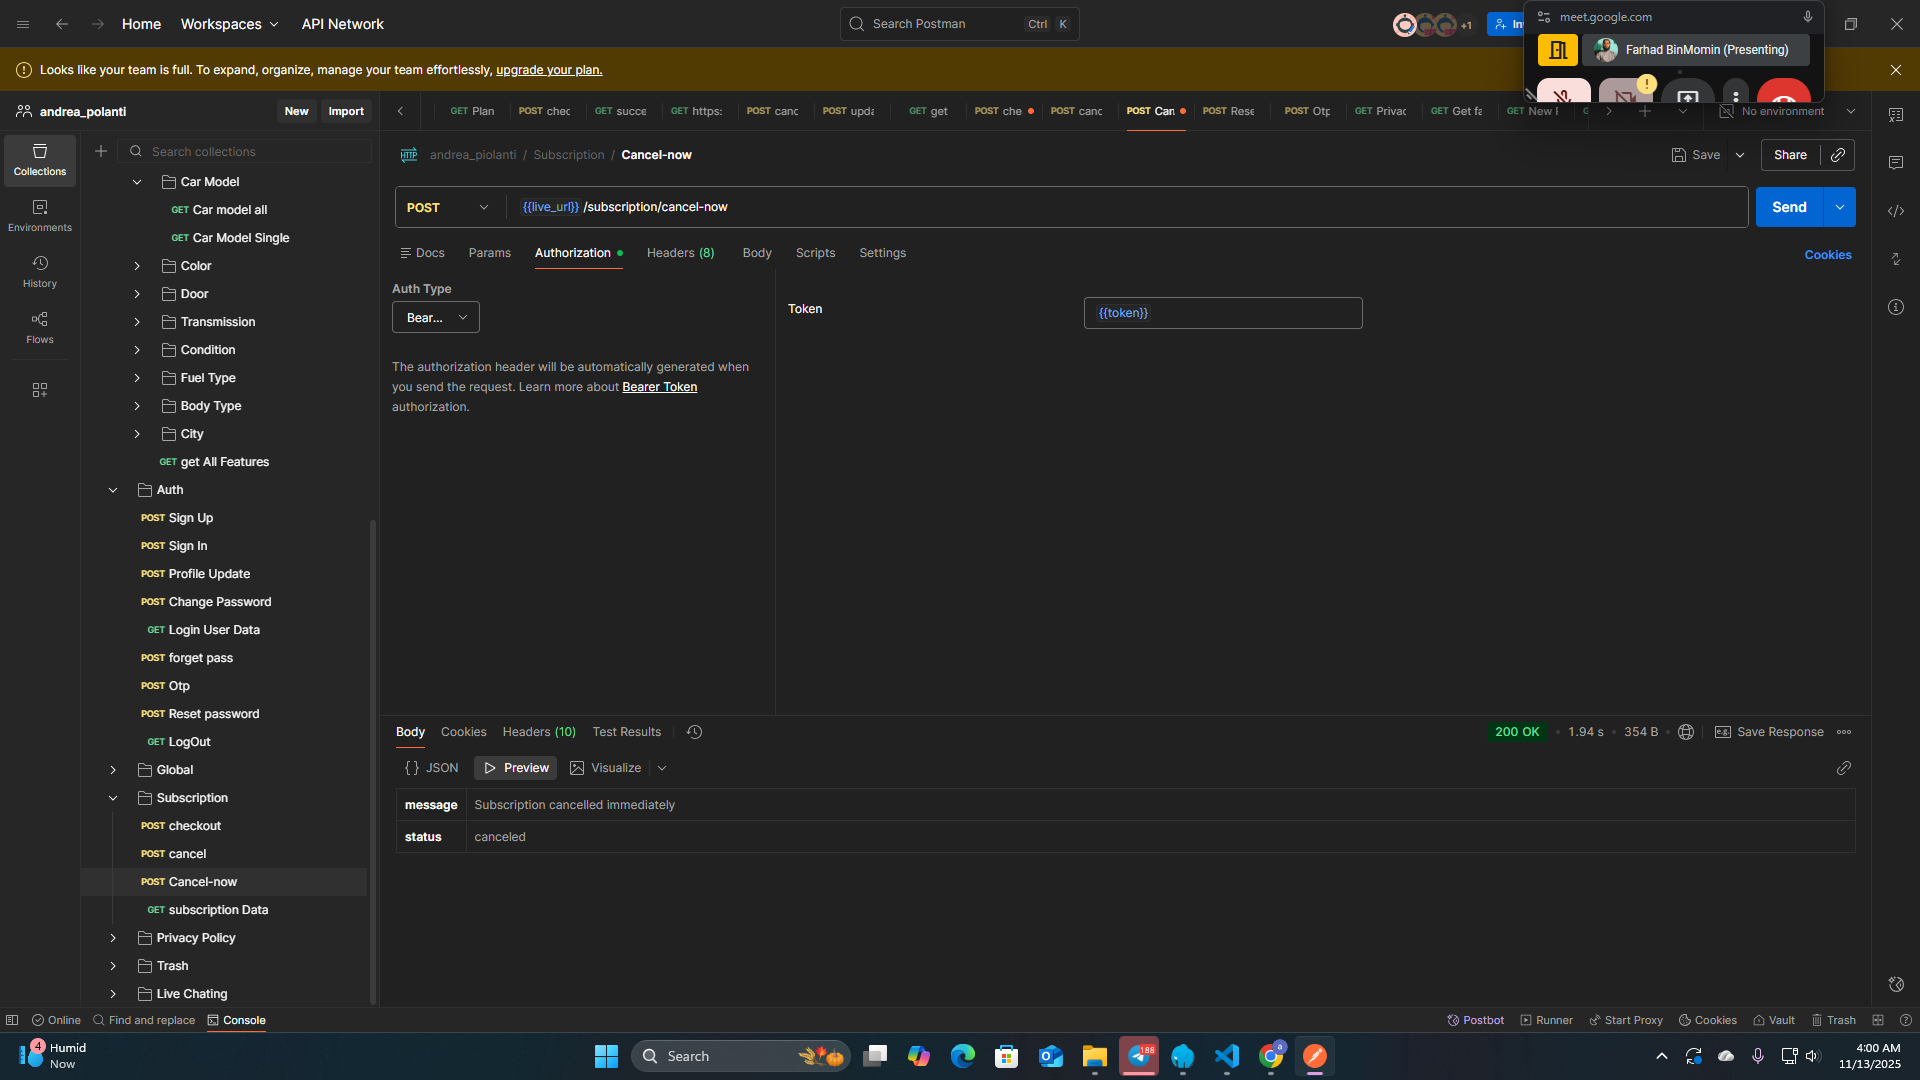Open the request Settings tab

pyautogui.click(x=883, y=253)
